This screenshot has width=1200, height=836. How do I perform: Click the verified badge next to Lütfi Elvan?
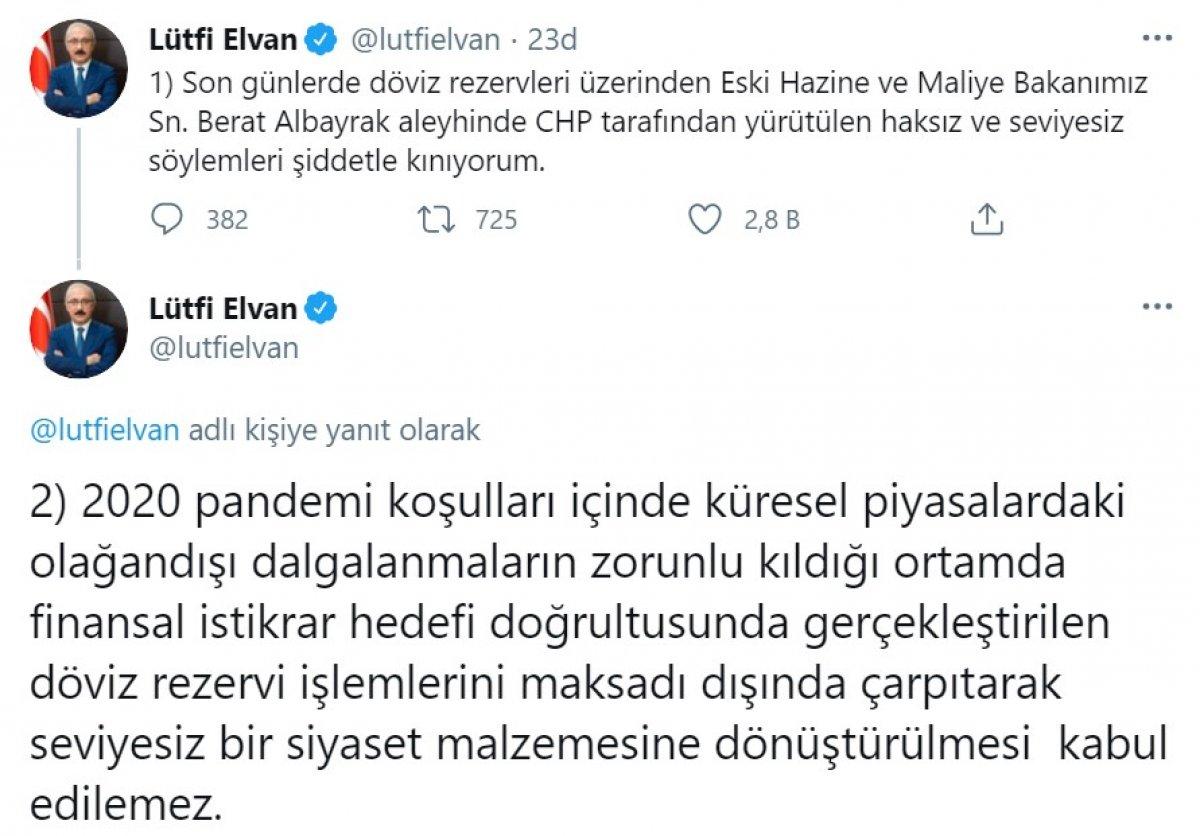pos(316,36)
